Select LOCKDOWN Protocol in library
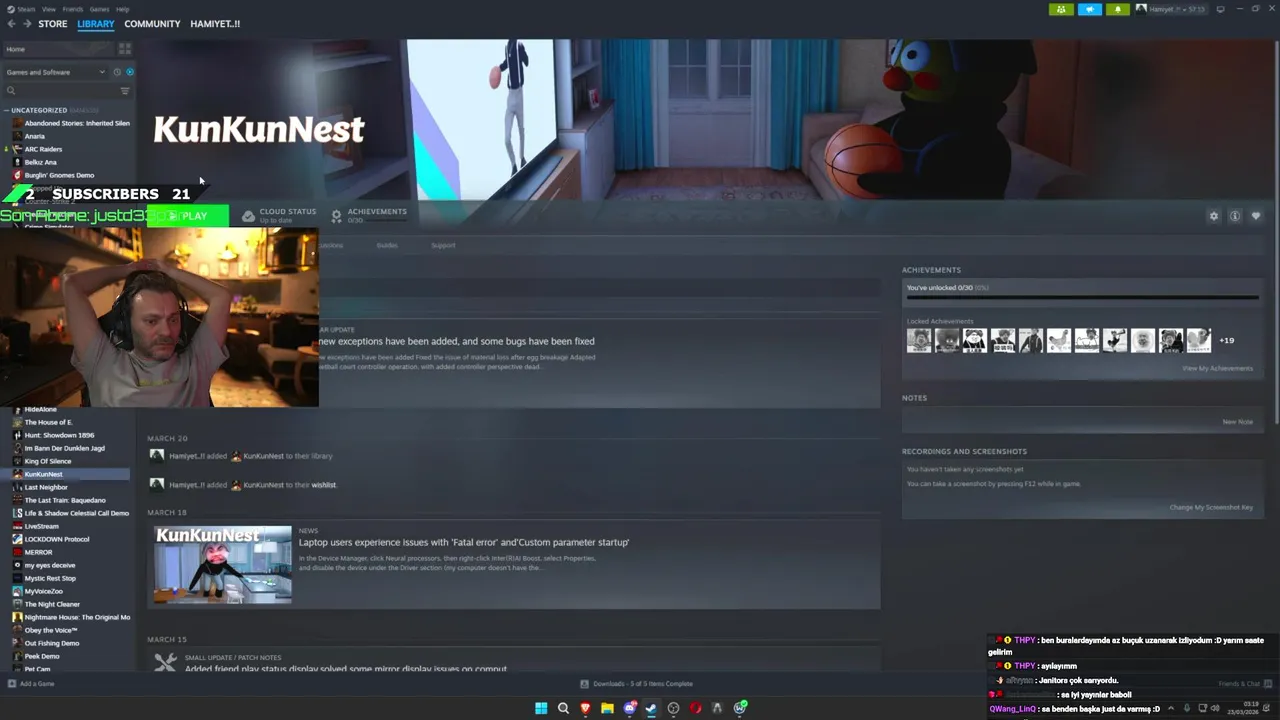This screenshot has height=720, width=1280. point(57,539)
